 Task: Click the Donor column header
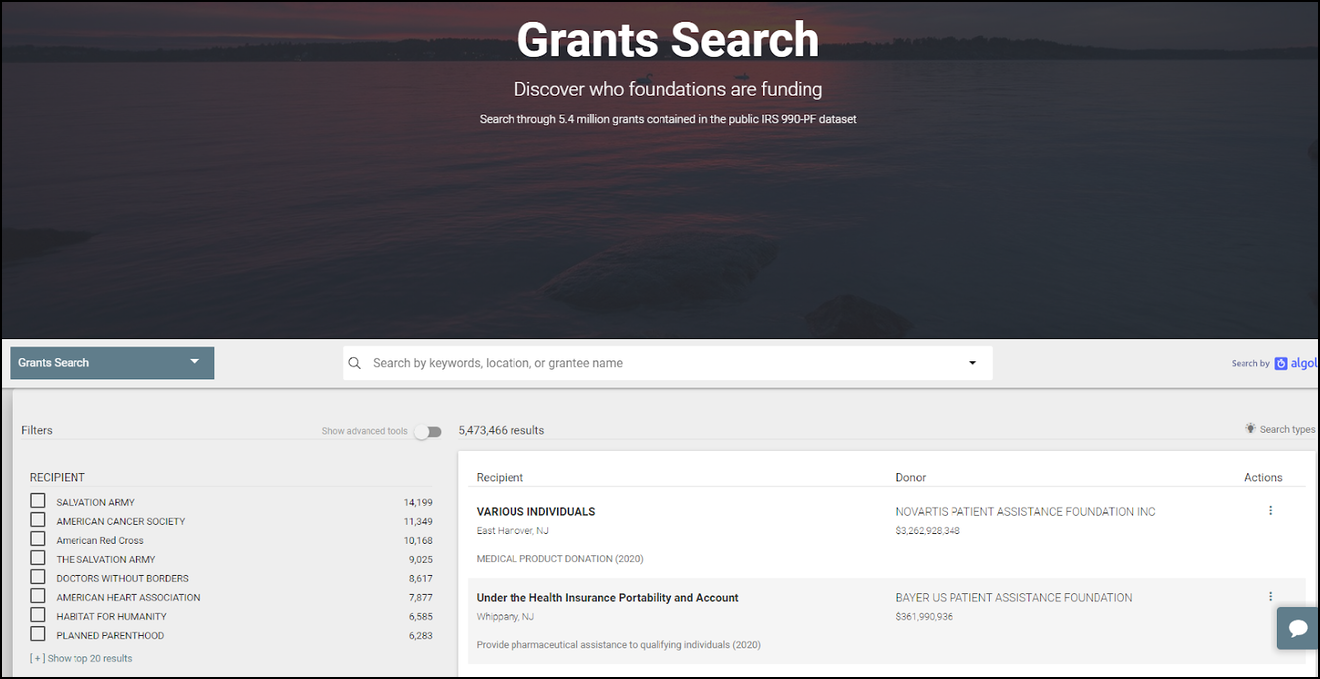click(x=911, y=478)
